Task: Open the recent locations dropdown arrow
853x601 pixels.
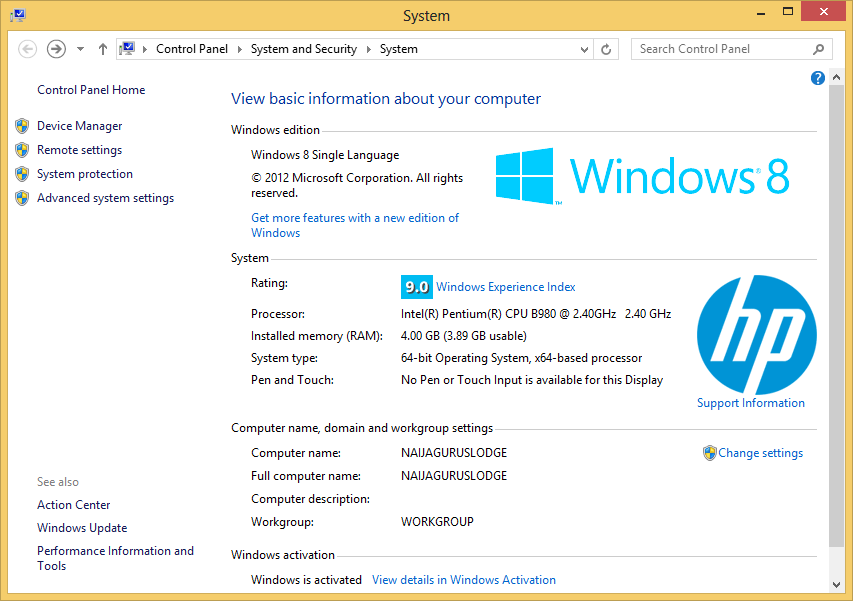Action: pos(81,49)
